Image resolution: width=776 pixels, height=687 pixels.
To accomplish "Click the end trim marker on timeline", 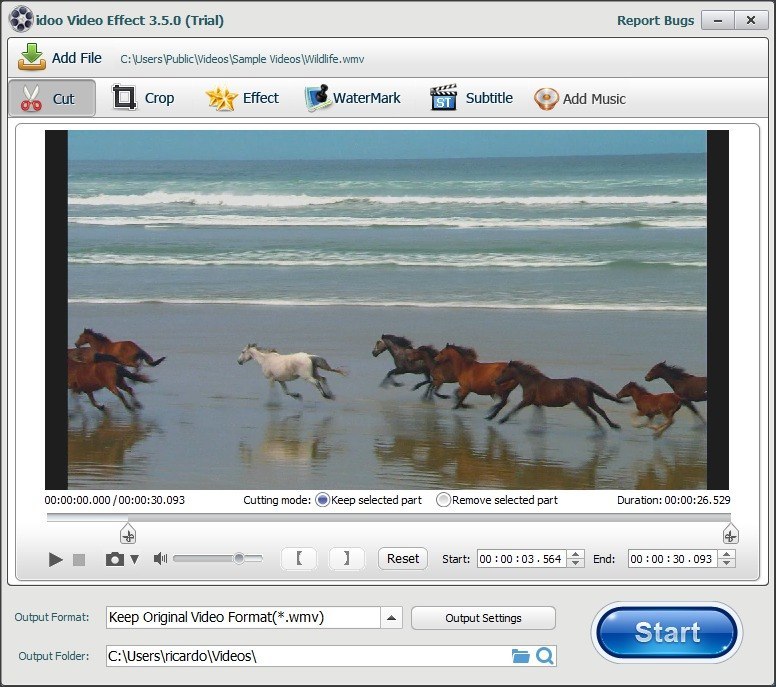I will pyautogui.click(x=730, y=534).
